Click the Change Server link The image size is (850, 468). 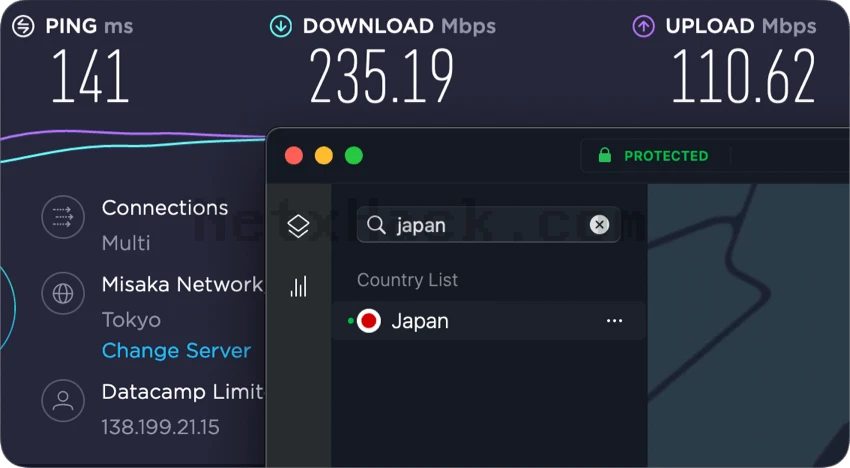click(x=176, y=351)
